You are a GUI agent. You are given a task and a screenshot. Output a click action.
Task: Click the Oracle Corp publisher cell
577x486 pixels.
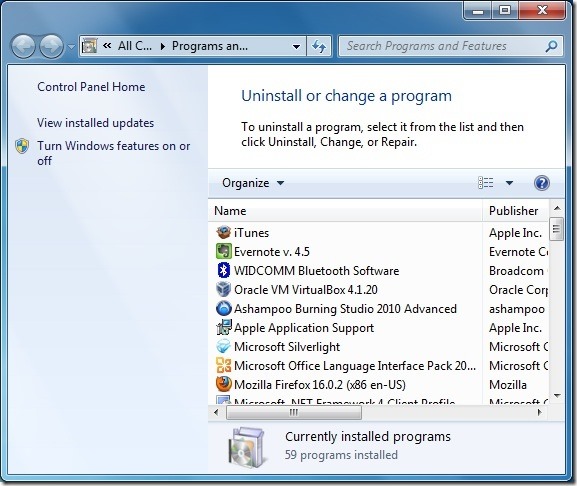pyautogui.click(x=518, y=290)
